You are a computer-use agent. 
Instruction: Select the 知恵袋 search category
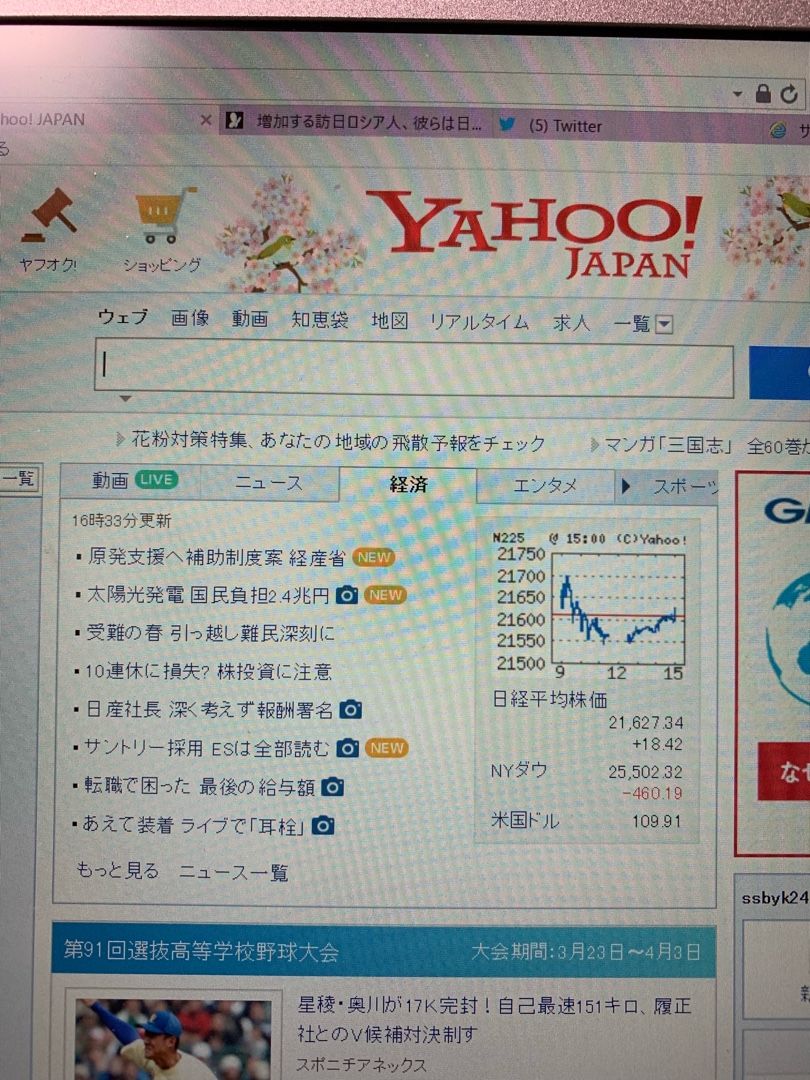pyautogui.click(x=320, y=320)
